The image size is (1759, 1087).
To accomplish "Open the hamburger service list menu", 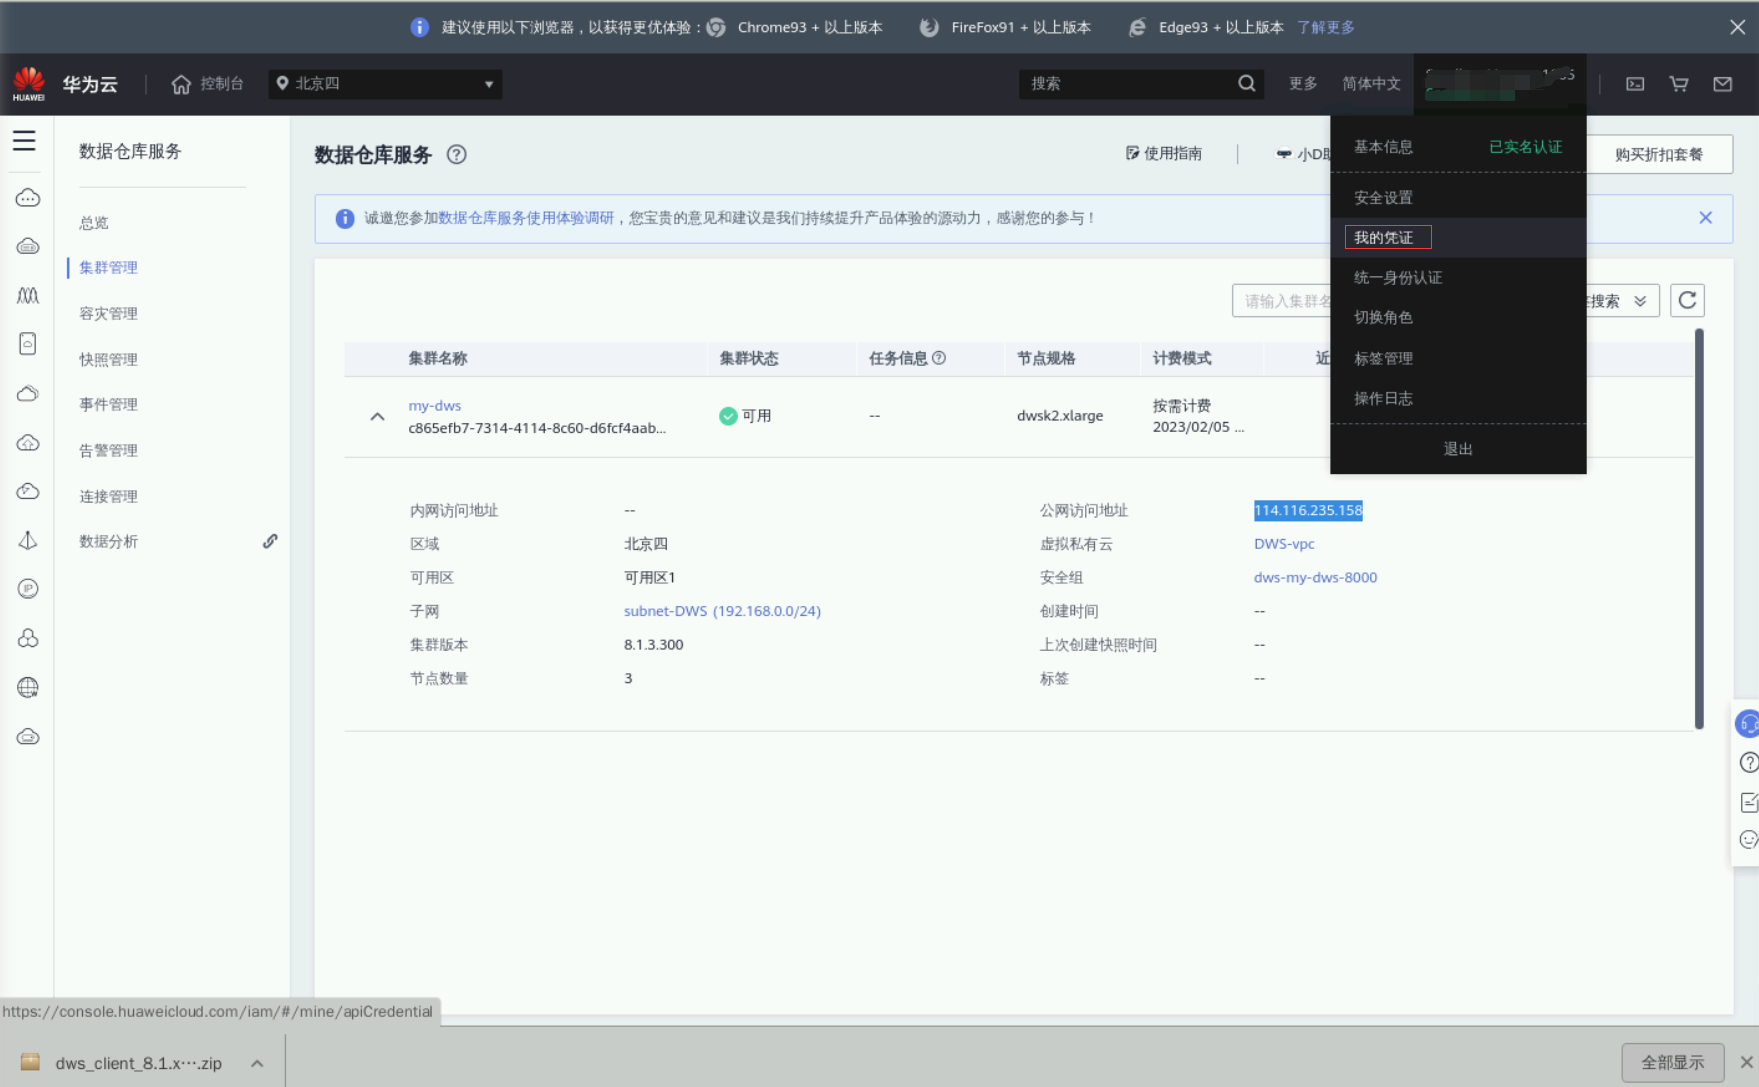I will point(24,141).
